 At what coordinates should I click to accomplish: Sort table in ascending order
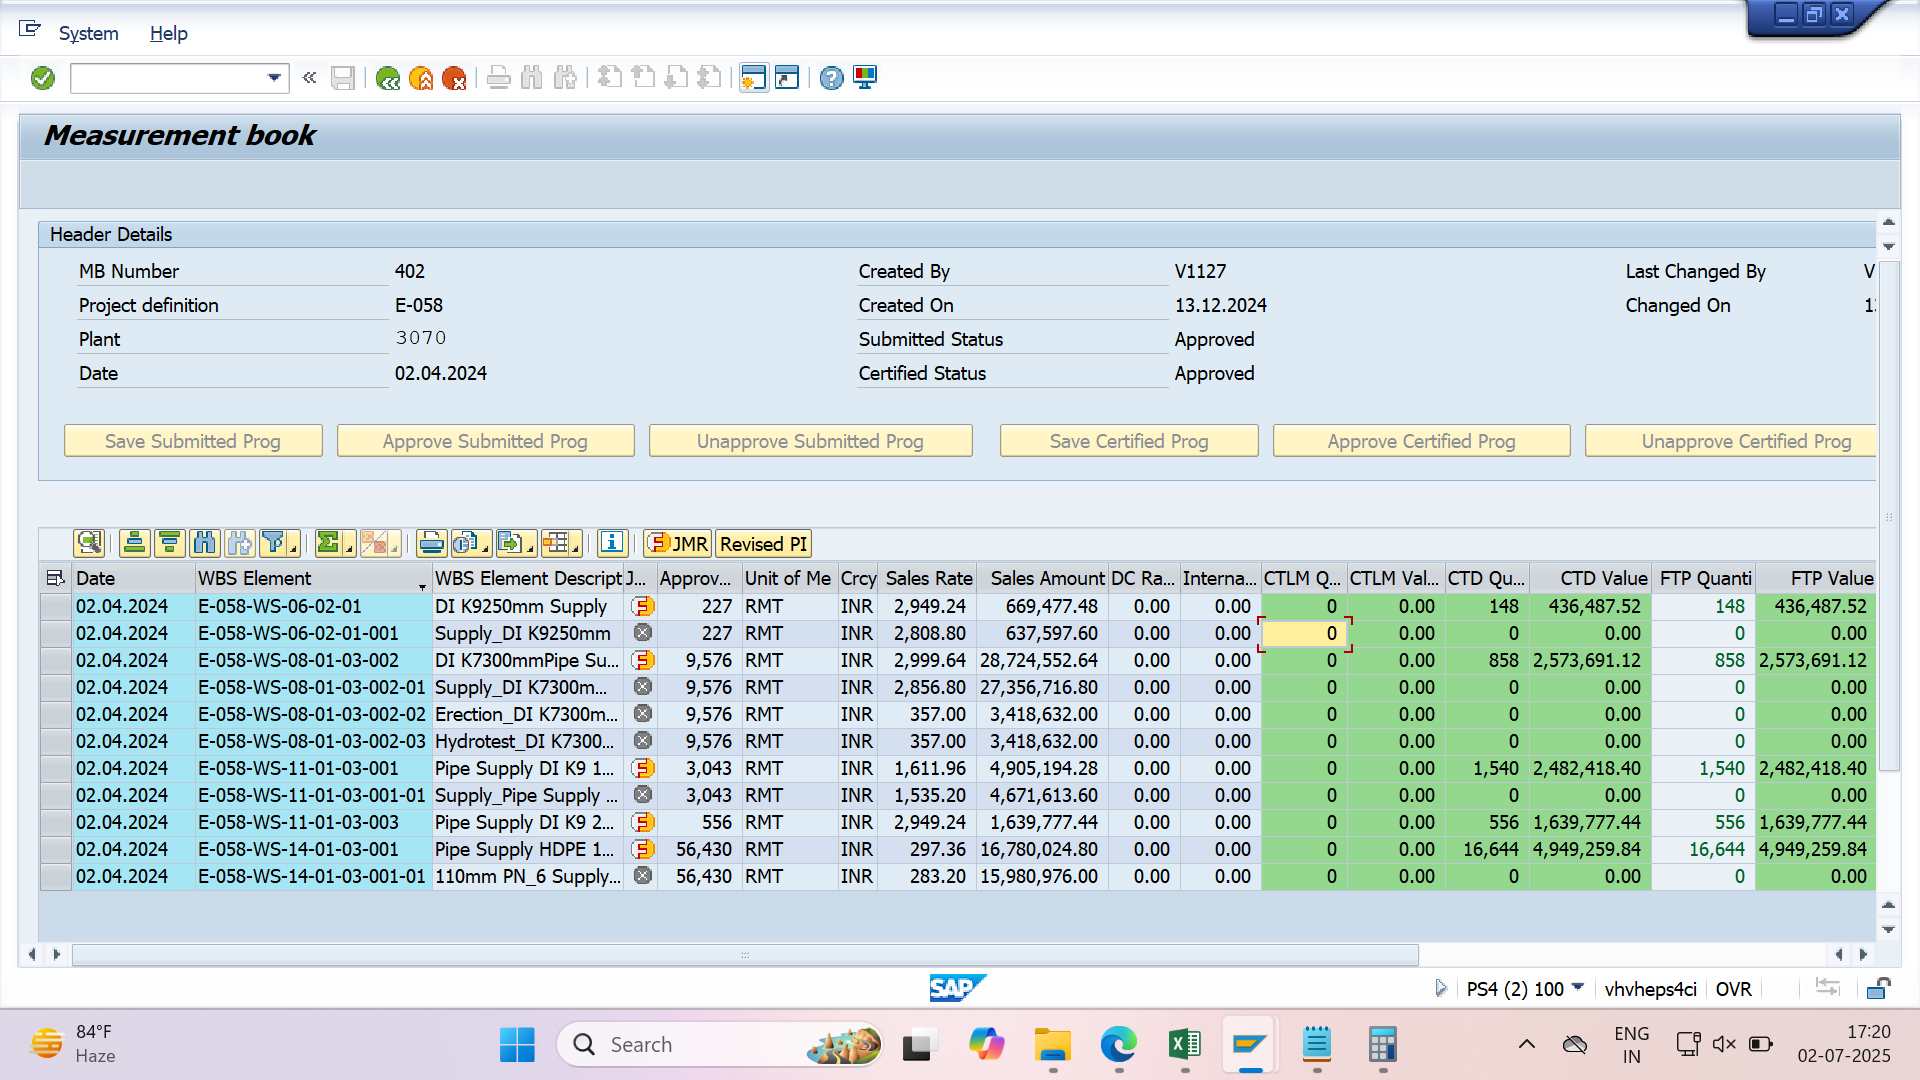(135, 543)
